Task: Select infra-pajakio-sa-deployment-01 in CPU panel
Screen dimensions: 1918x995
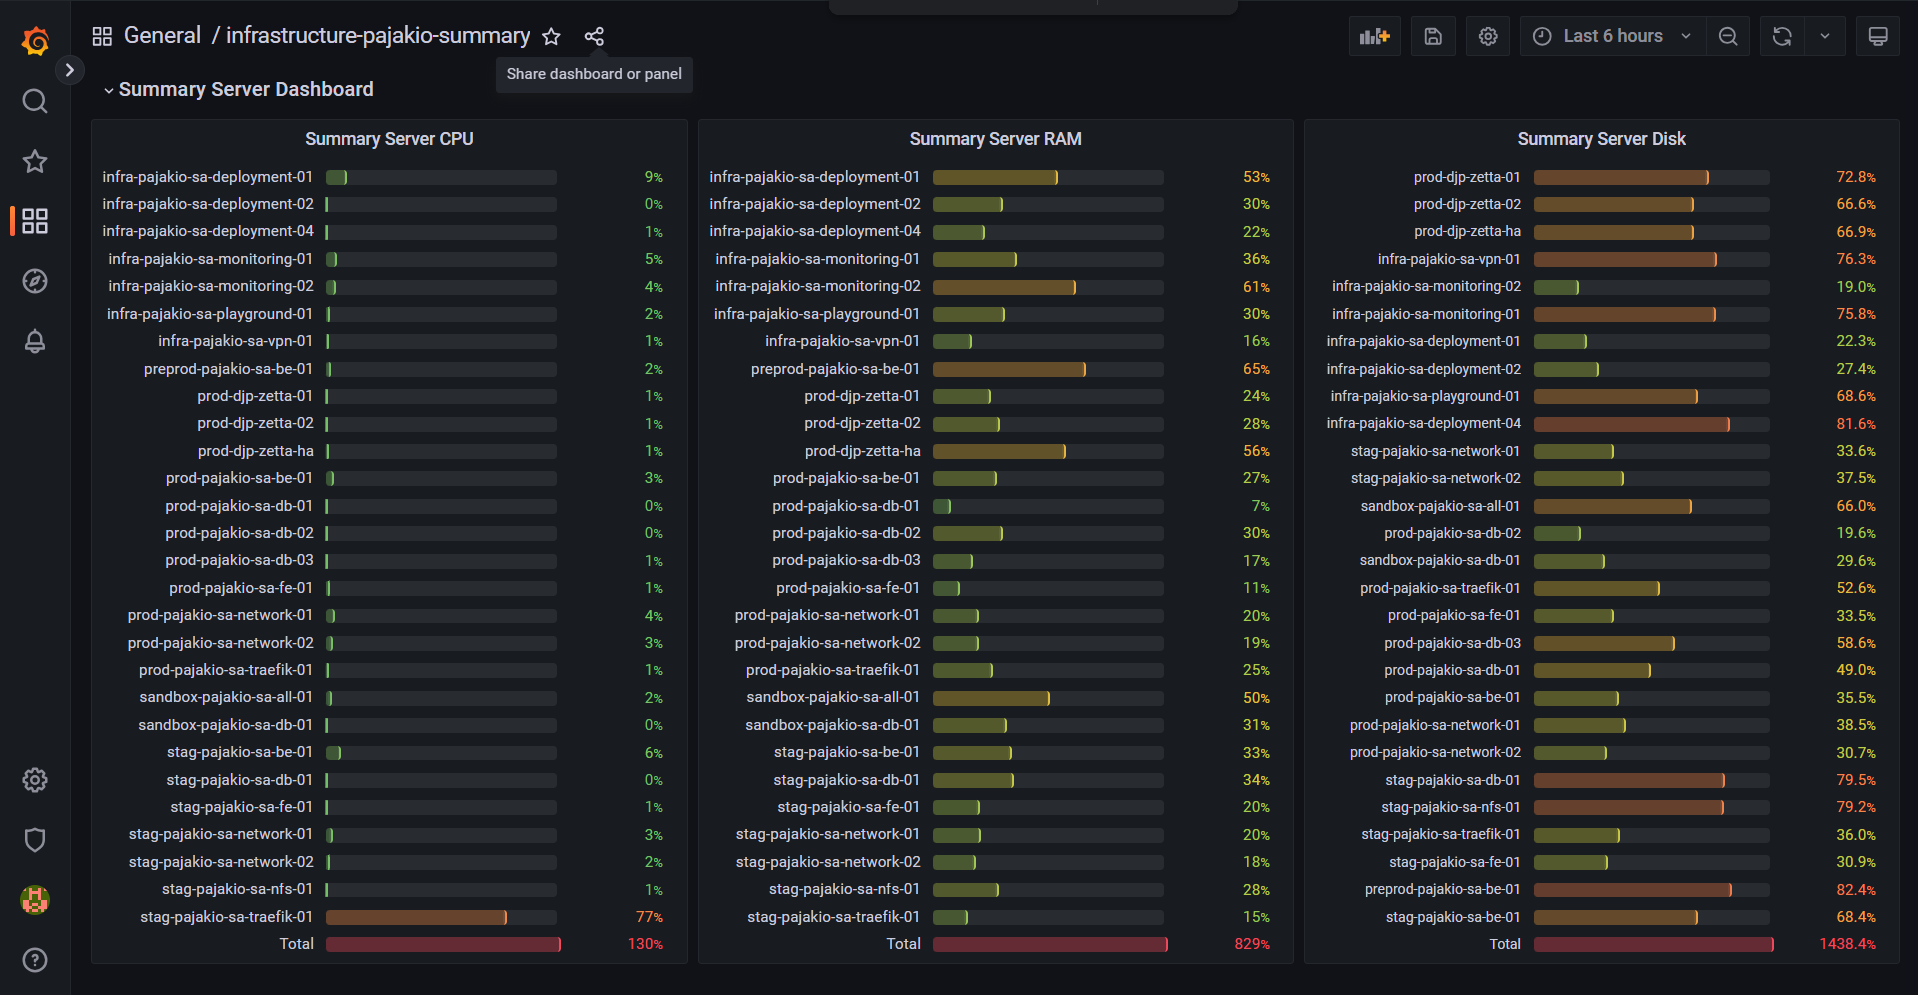Action: coord(208,177)
